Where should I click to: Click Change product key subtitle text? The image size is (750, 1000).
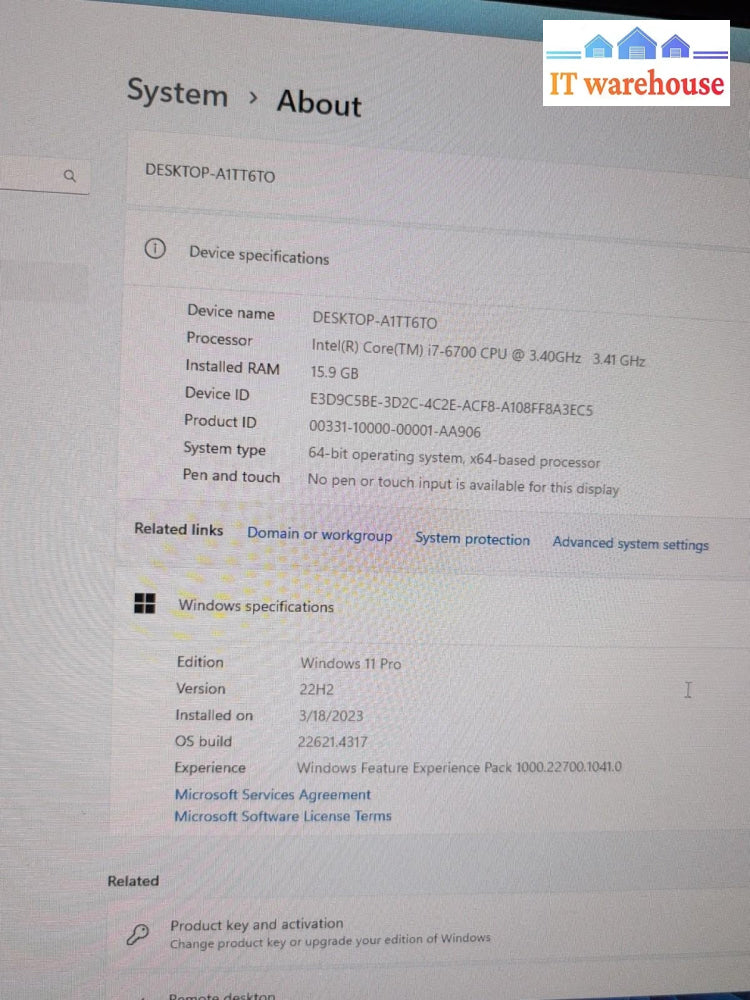point(330,941)
